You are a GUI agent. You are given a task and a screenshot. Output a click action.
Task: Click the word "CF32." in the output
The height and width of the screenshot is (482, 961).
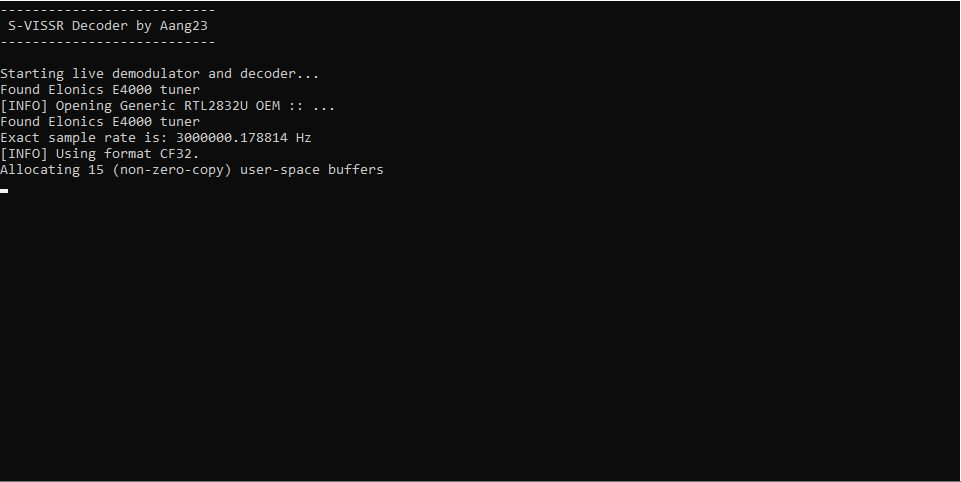coord(180,153)
